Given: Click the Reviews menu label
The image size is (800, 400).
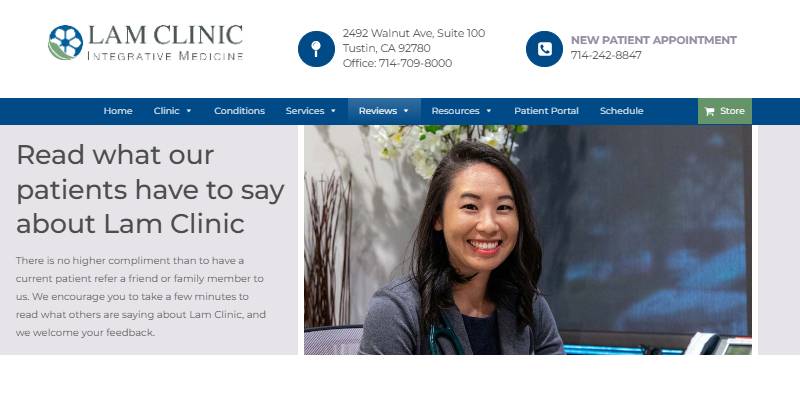Looking at the screenshot, I should [x=378, y=111].
